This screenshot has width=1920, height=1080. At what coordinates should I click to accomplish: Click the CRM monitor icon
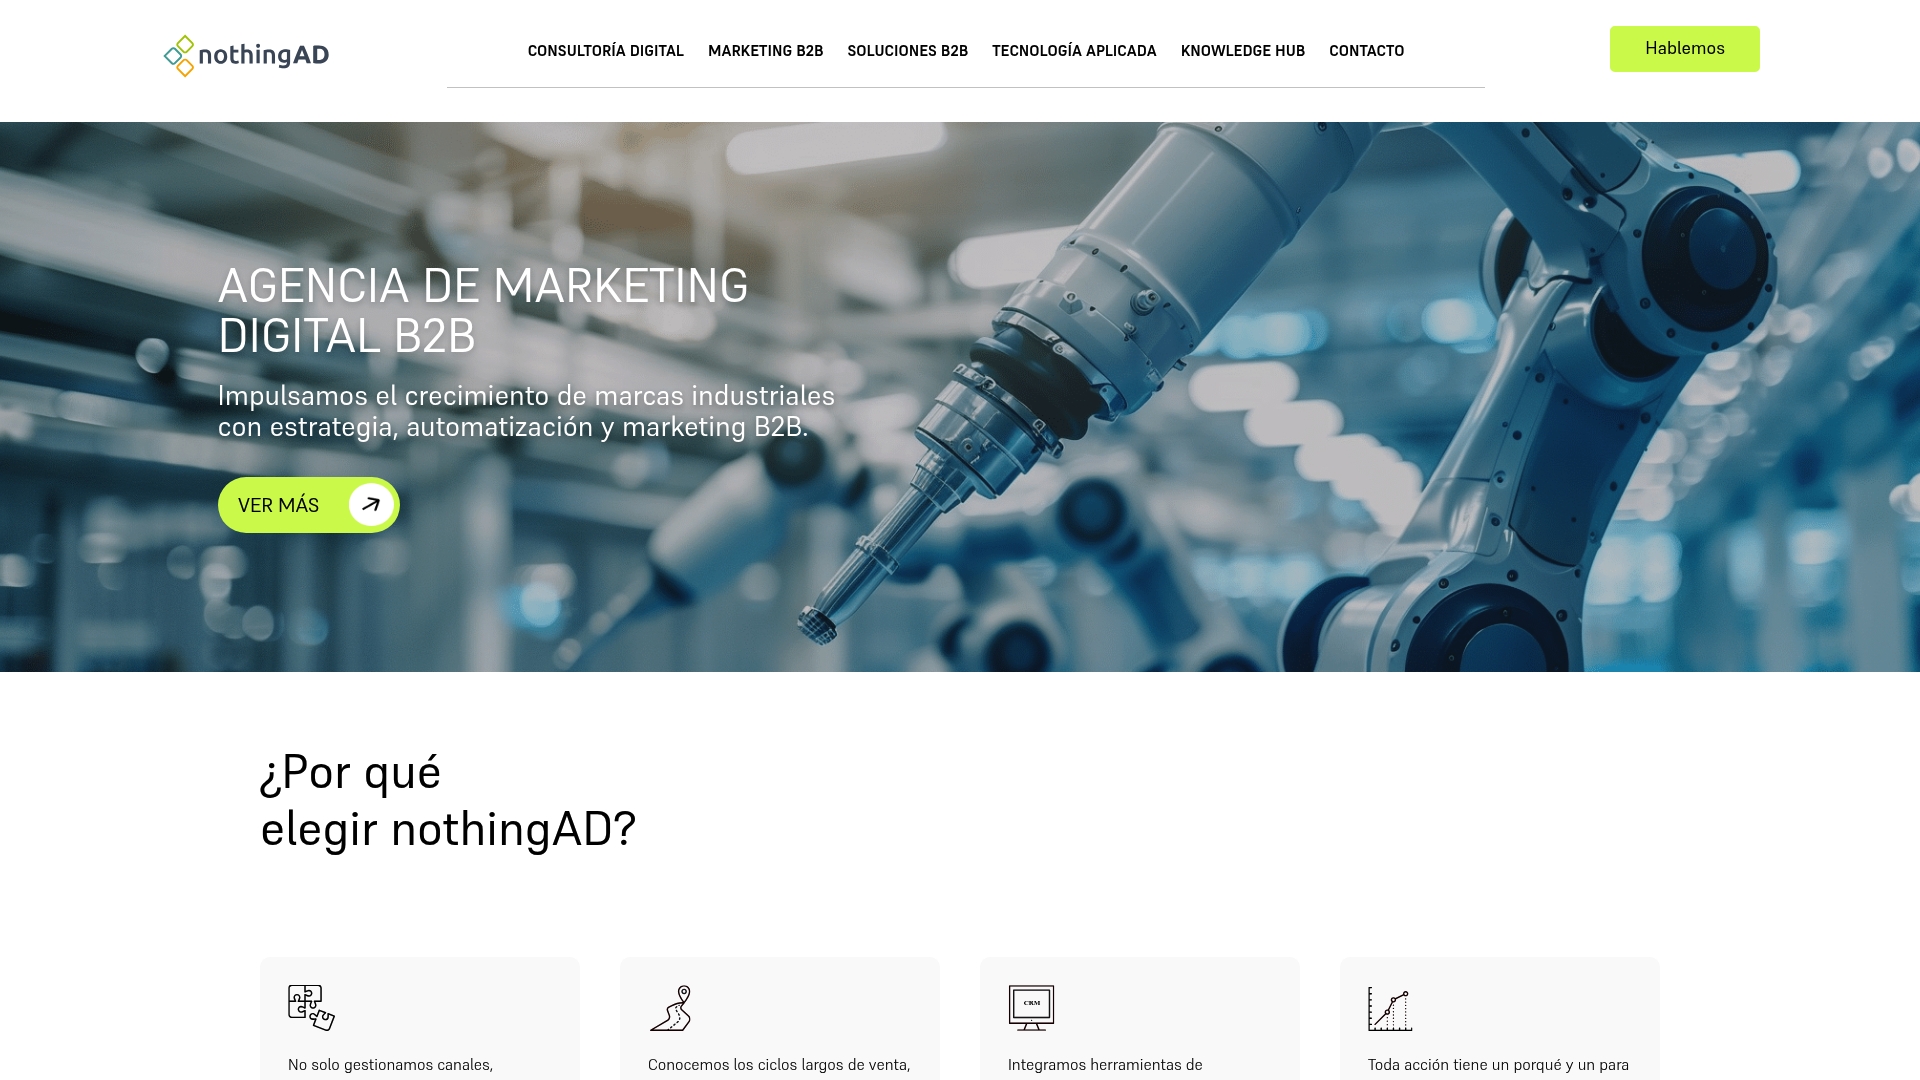click(x=1031, y=1008)
